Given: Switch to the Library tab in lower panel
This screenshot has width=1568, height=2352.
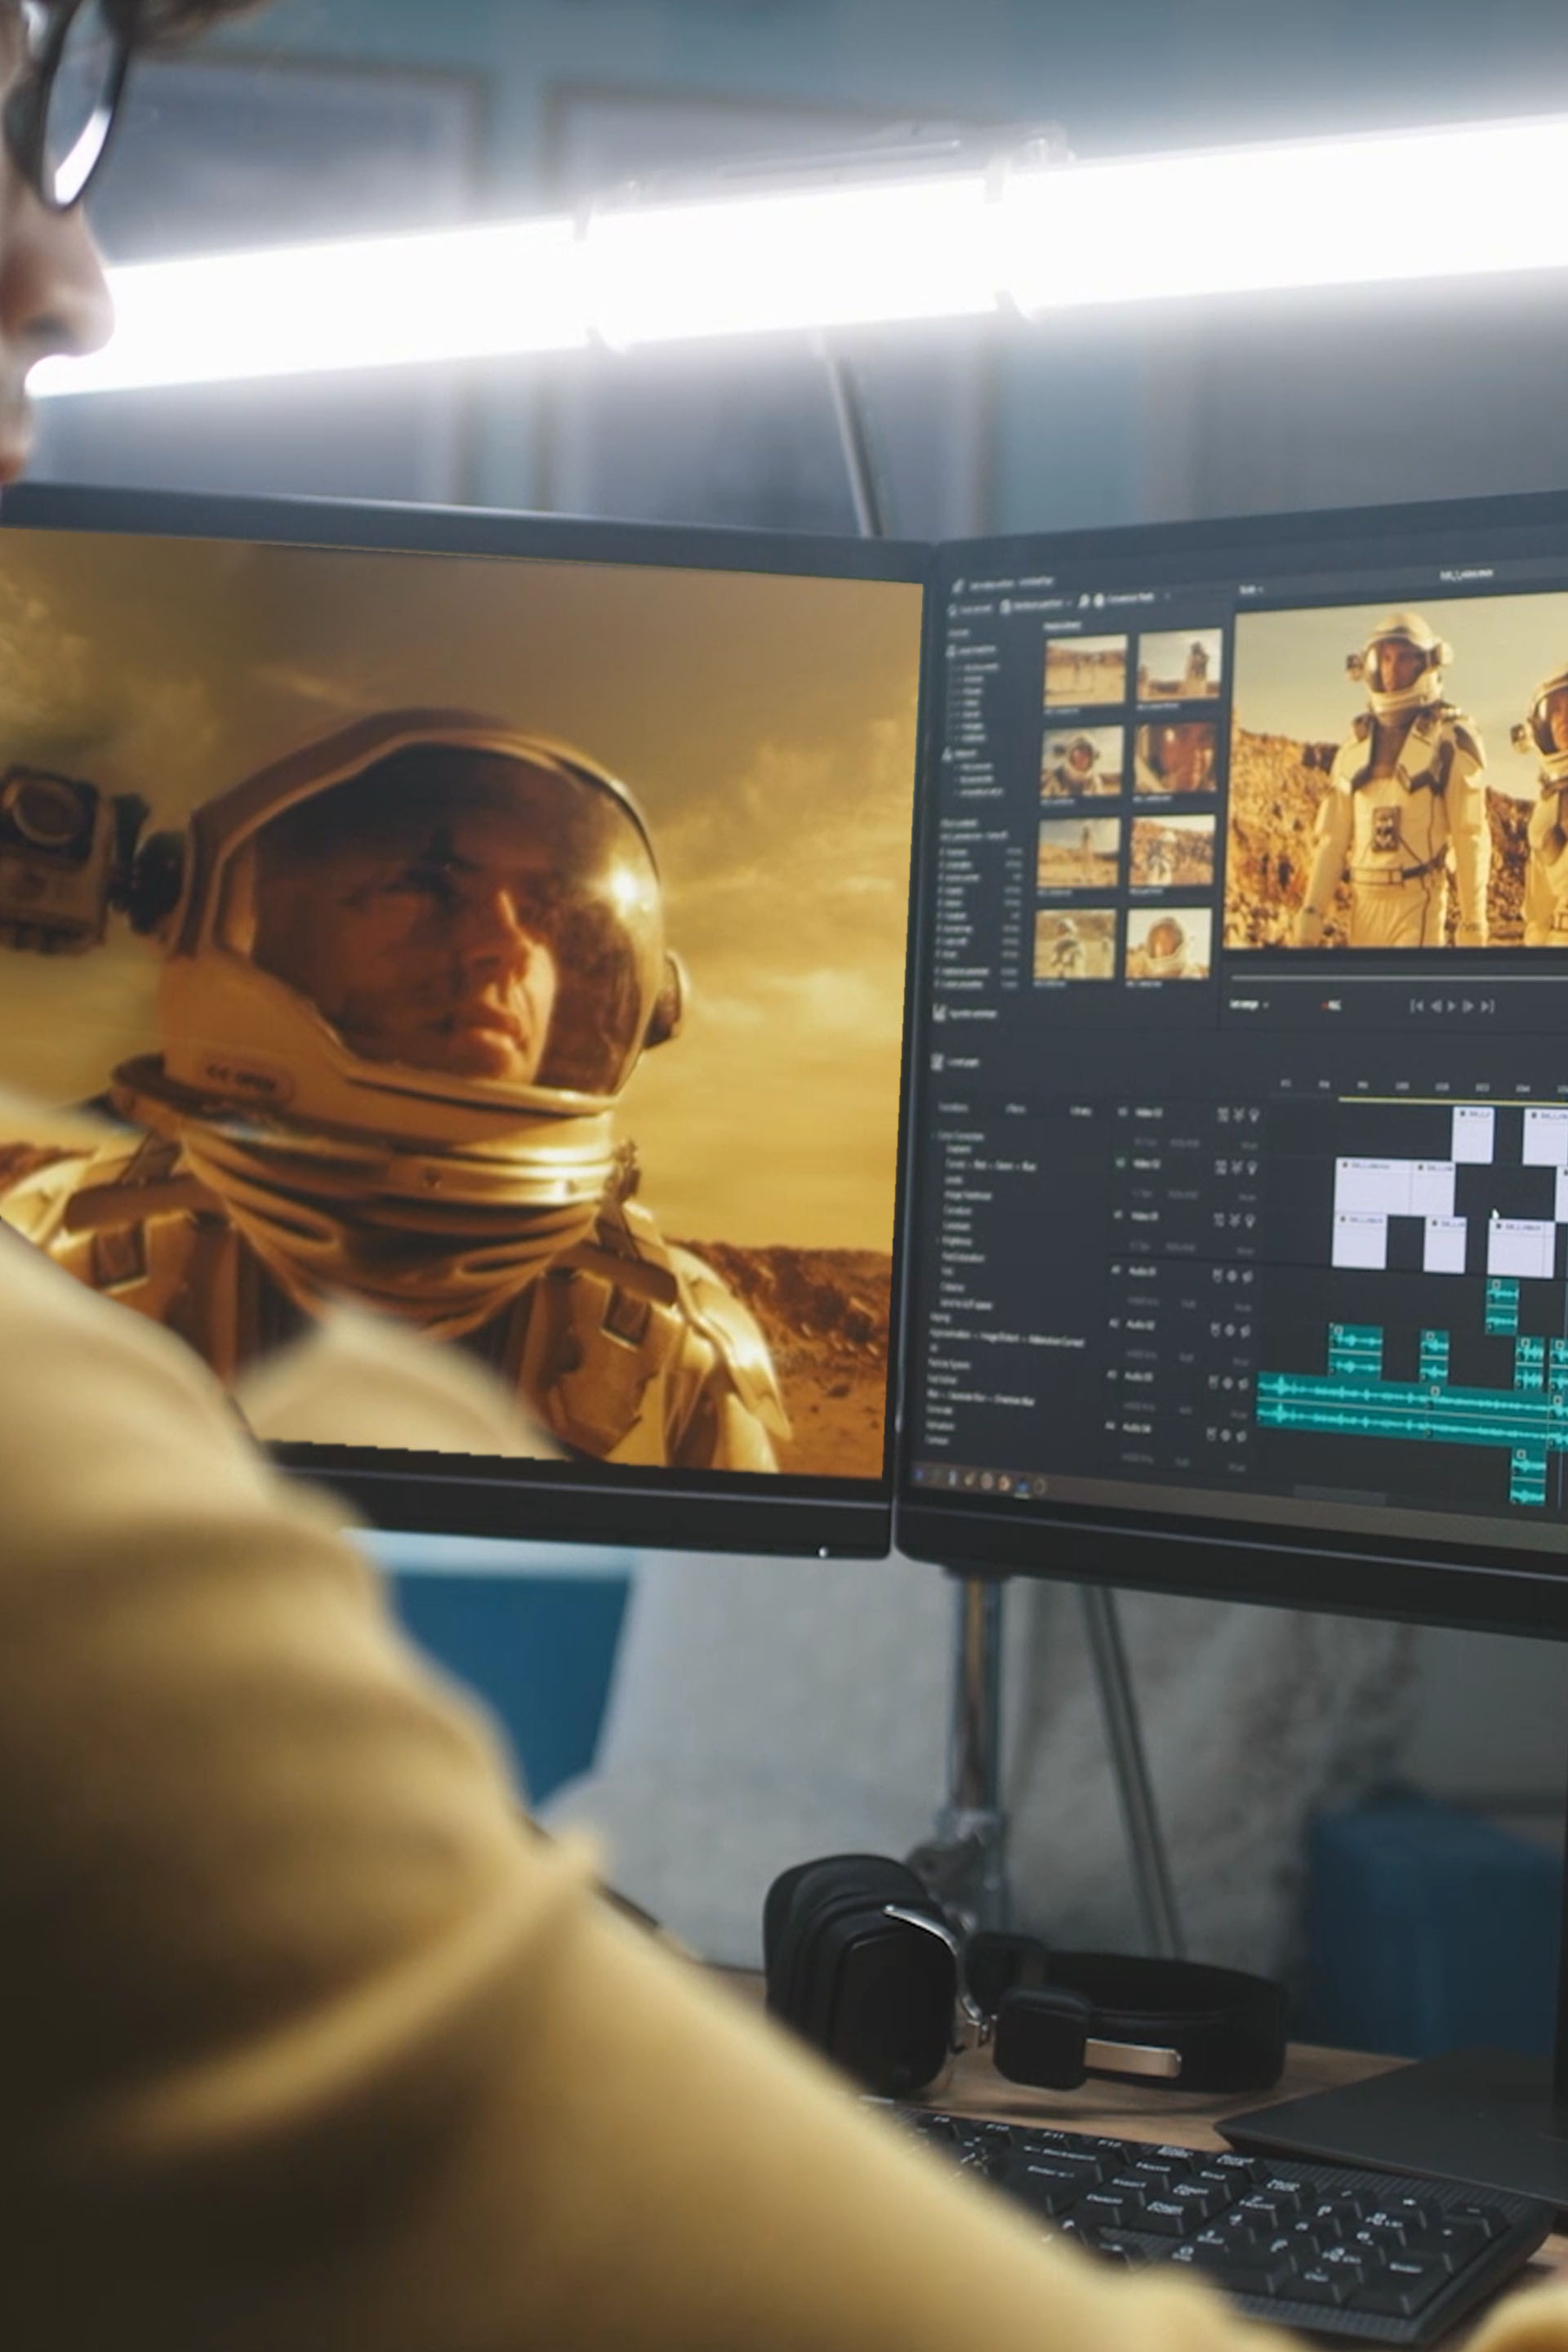Looking at the screenshot, I should [x=1080, y=1110].
